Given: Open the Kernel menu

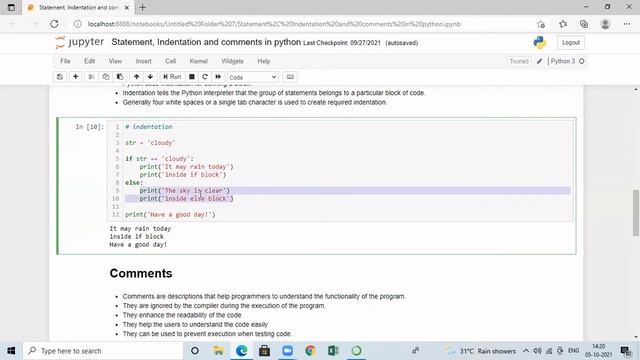Looking at the screenshot, I should pyautogui.click(x=198, y=61).
